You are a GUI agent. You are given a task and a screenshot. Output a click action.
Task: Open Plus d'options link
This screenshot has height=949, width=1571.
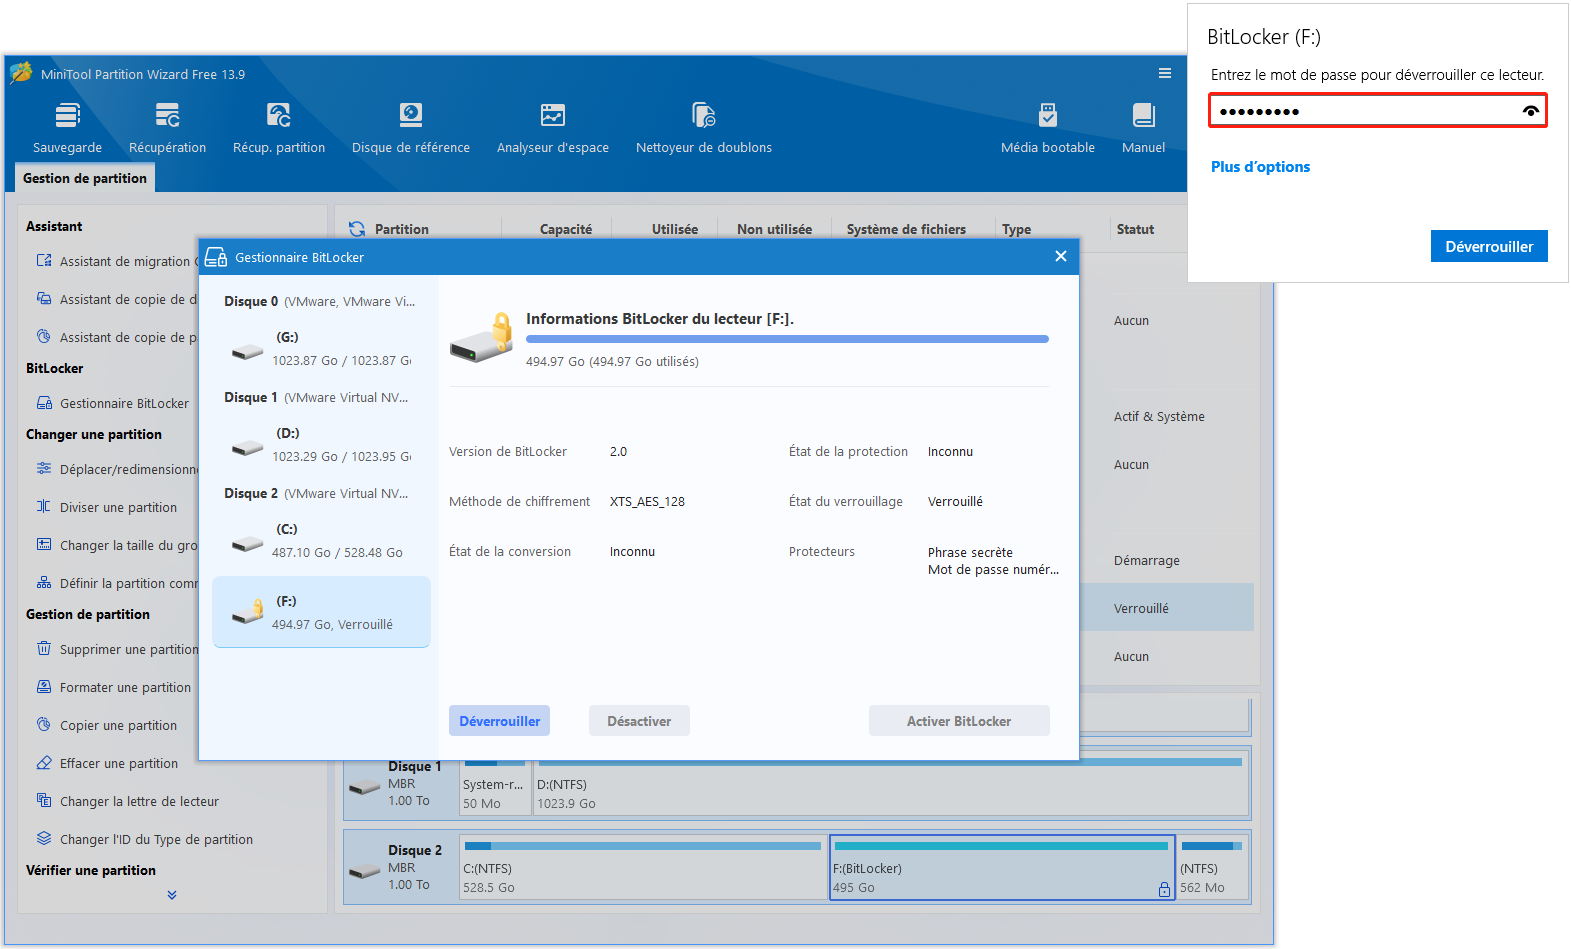[1260, 167]
